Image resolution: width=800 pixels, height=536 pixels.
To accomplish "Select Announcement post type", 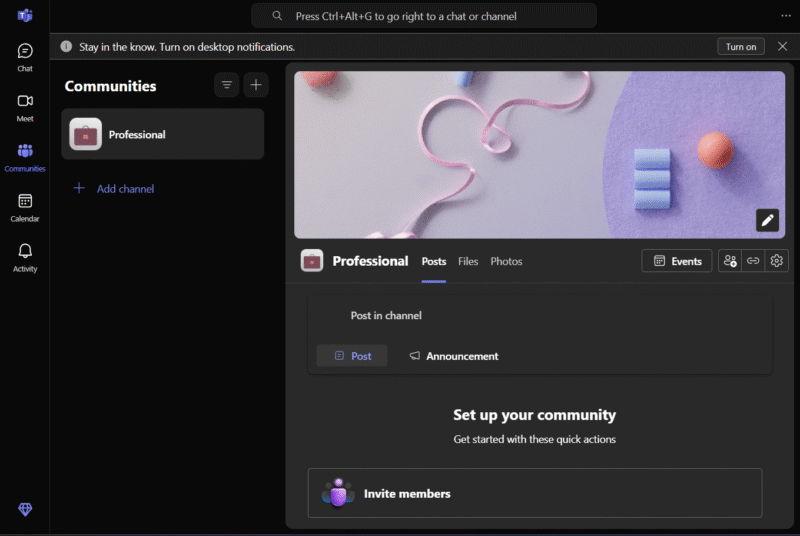I will click(x=453, y=356).
